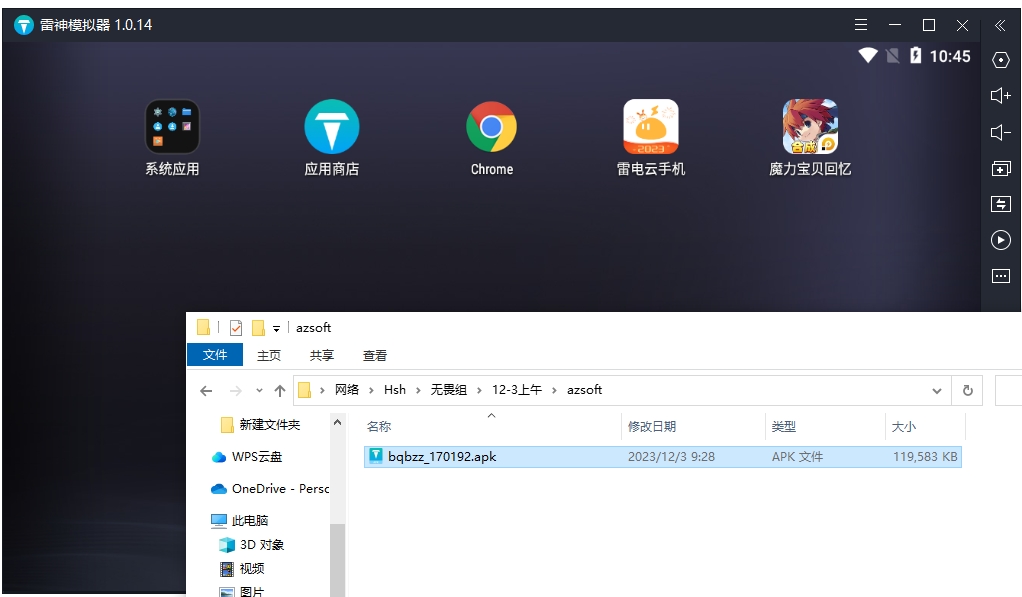
Task: Navigate to Hsh breadcrumb
Action: 395,390
